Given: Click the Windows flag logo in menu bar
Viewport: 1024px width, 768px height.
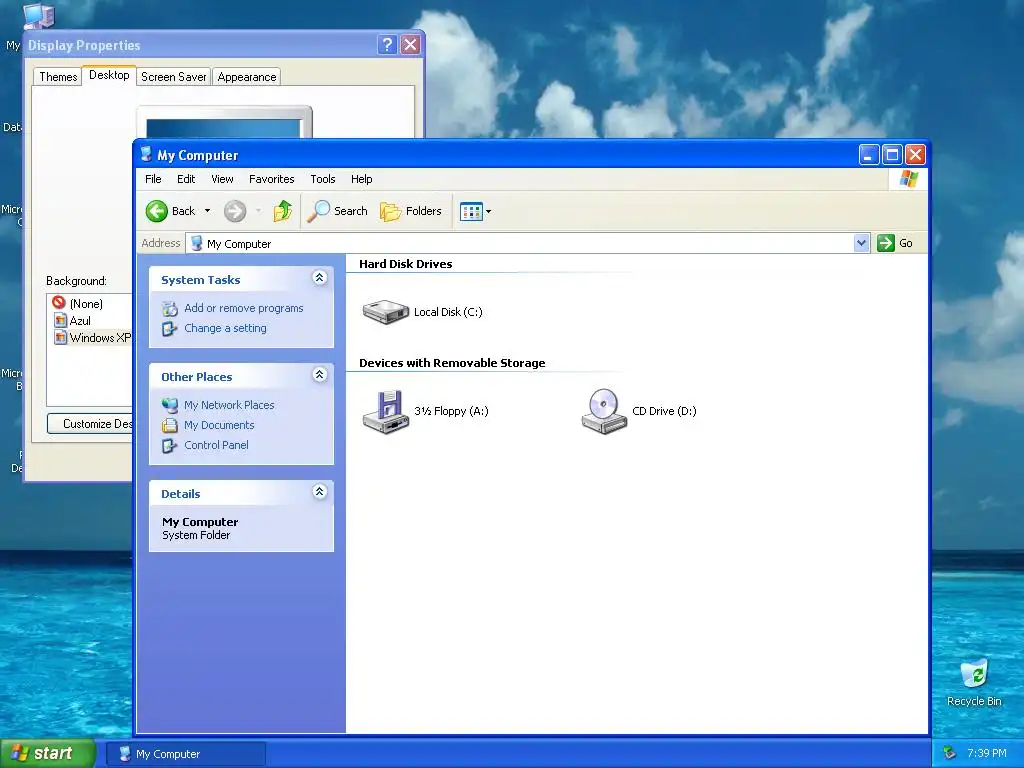Looking at the screenshot, I should pos(908,179).
